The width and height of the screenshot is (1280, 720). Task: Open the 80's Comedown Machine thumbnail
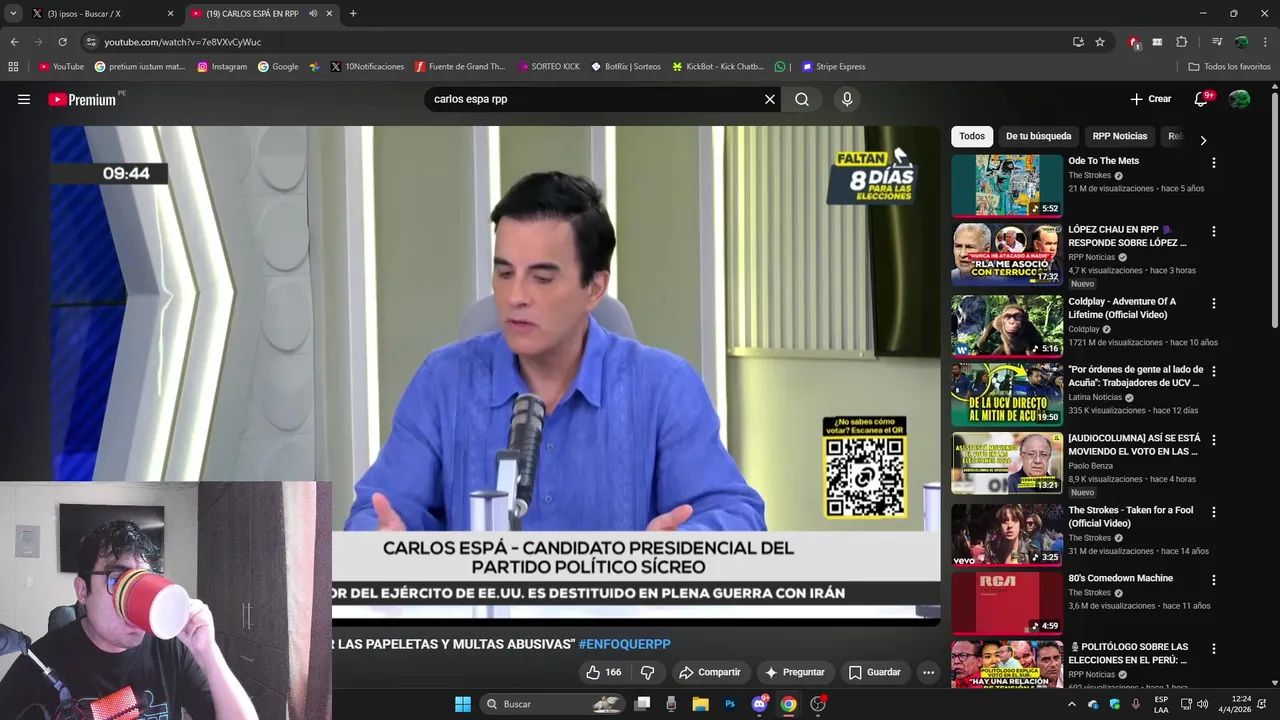1007,603
